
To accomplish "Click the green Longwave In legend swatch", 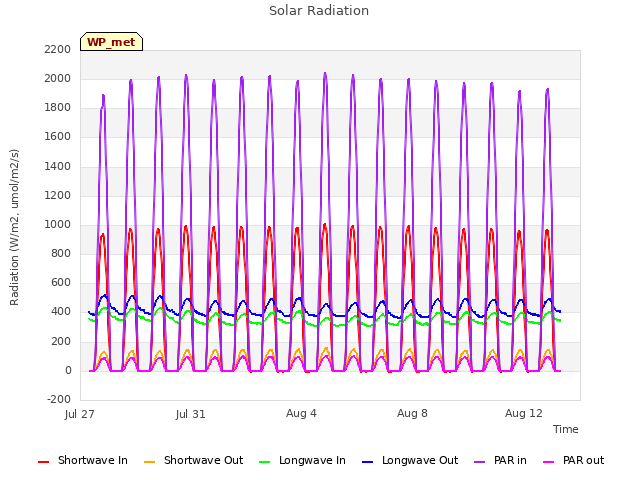I will (x=264, y=462).
